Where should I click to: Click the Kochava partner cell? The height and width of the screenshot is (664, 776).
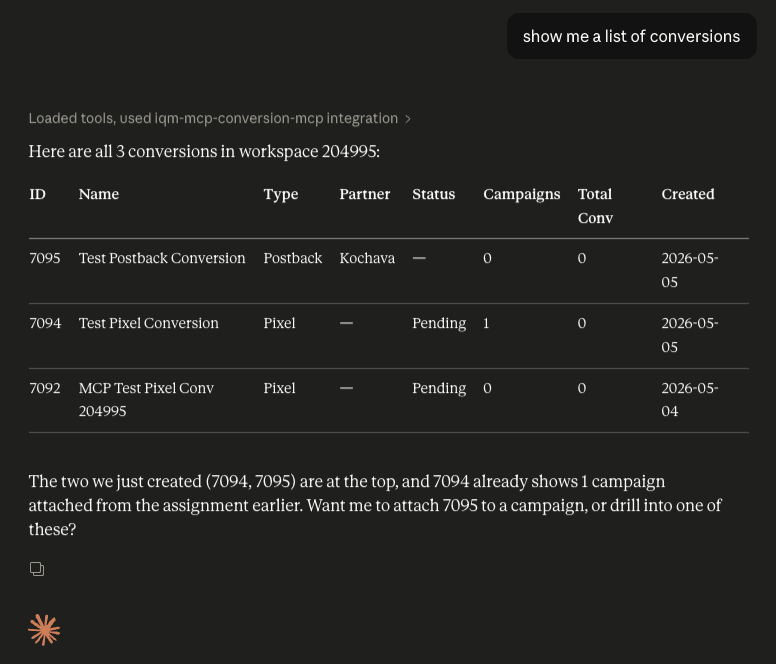click(367, 258)
